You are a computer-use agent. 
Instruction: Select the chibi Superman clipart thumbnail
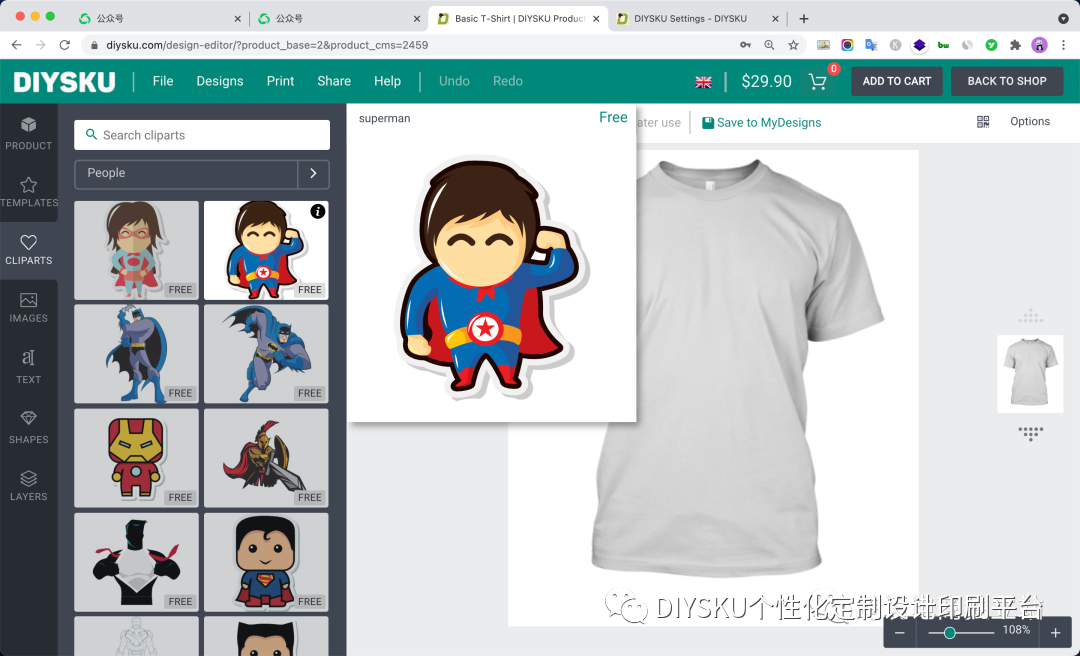(x=266, y=562)
